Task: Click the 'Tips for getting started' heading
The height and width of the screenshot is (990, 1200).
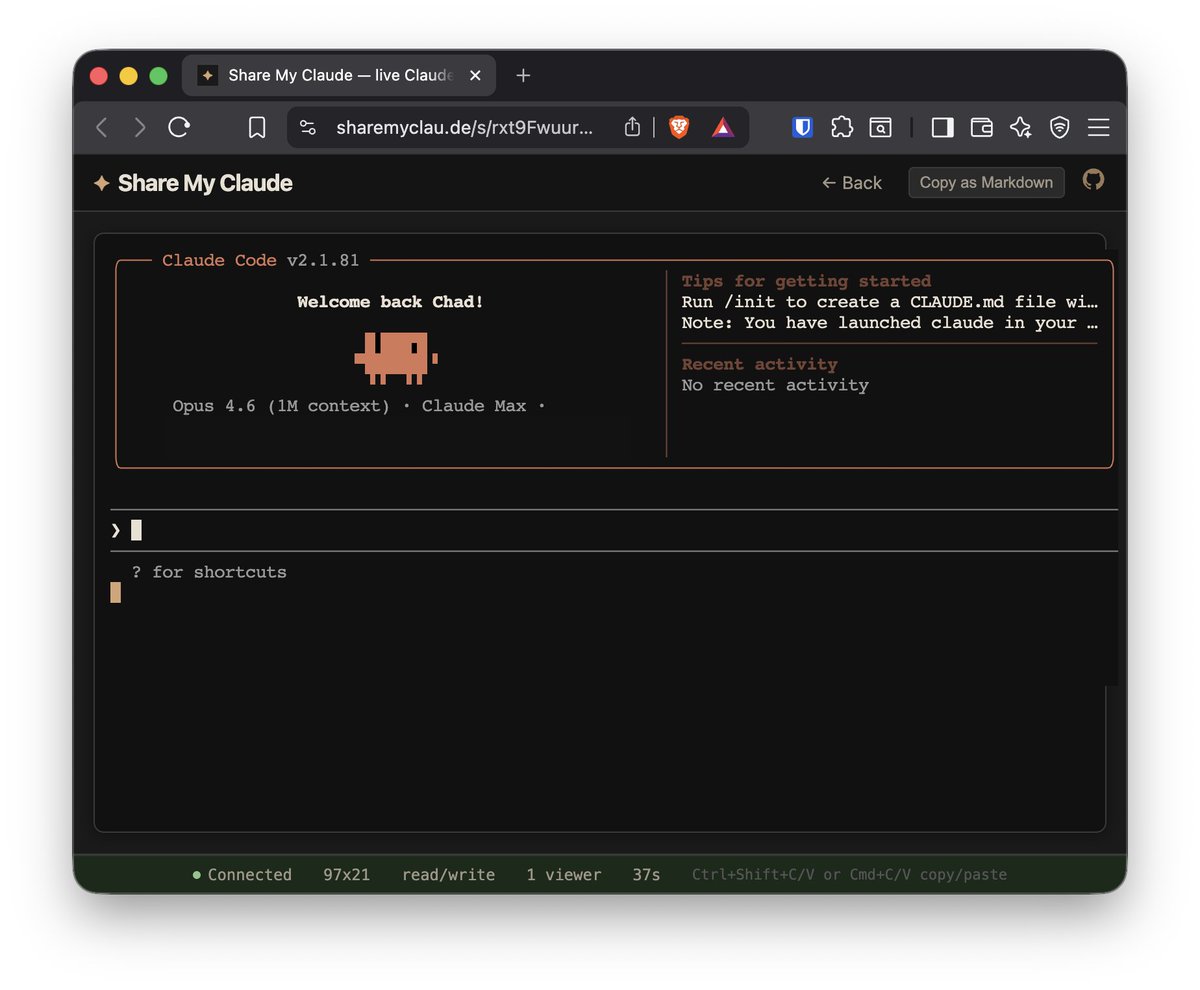Action: 806,281
